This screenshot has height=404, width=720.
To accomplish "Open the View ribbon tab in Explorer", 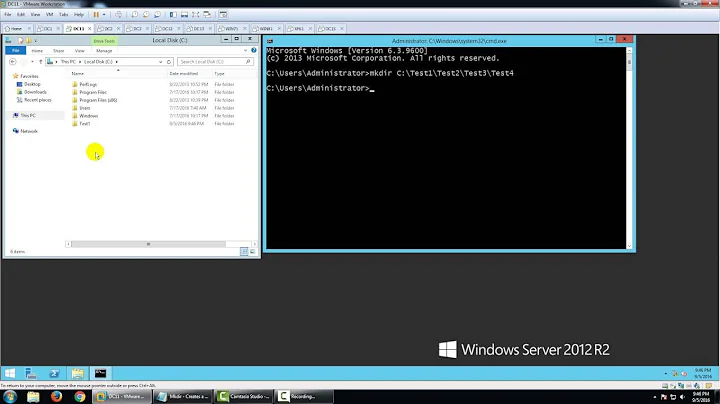I will [79, 50].
